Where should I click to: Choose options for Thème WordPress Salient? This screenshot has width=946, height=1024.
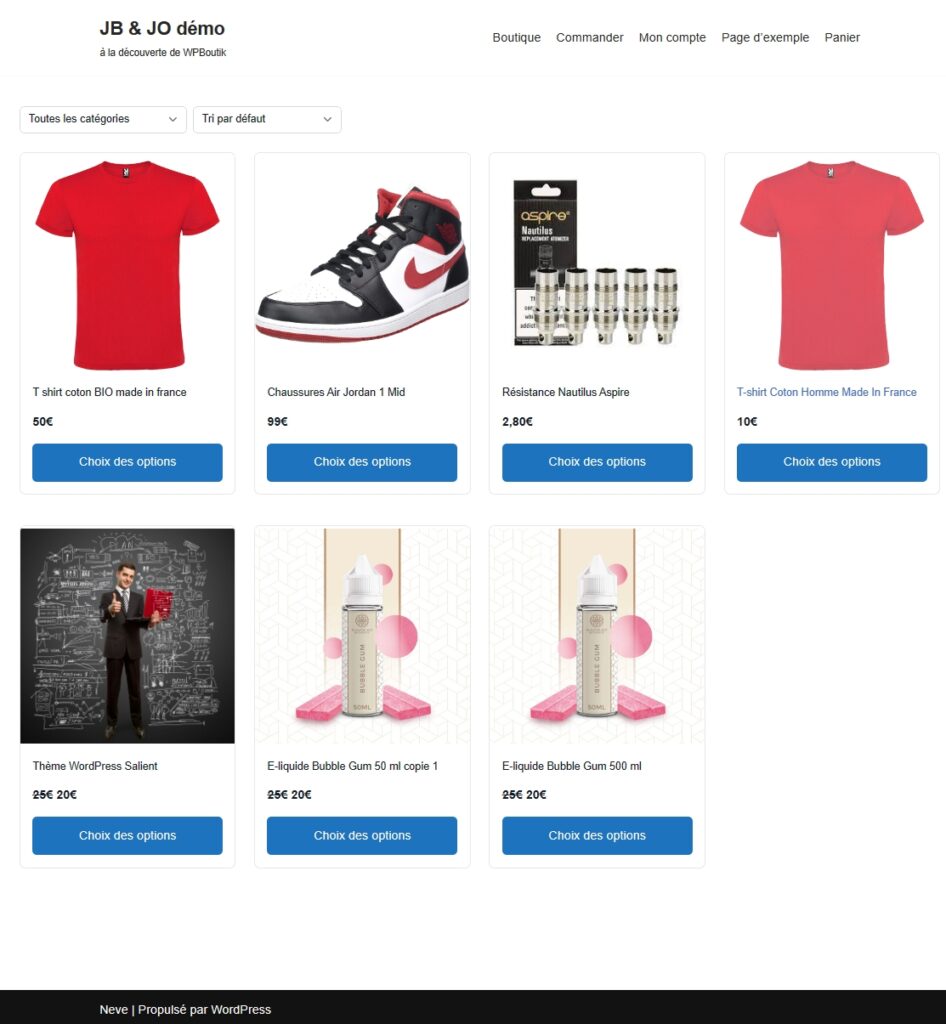pyautogui.click(x=127, y=835)
